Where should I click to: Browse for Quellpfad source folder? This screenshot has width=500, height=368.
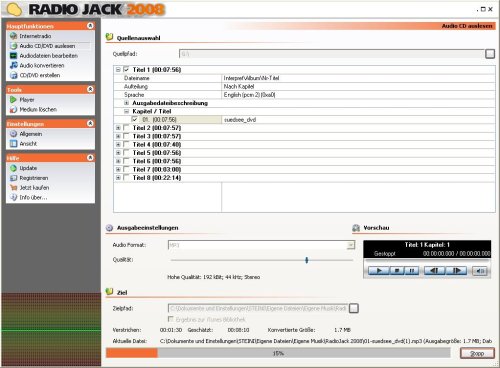(x=490, y=54)
